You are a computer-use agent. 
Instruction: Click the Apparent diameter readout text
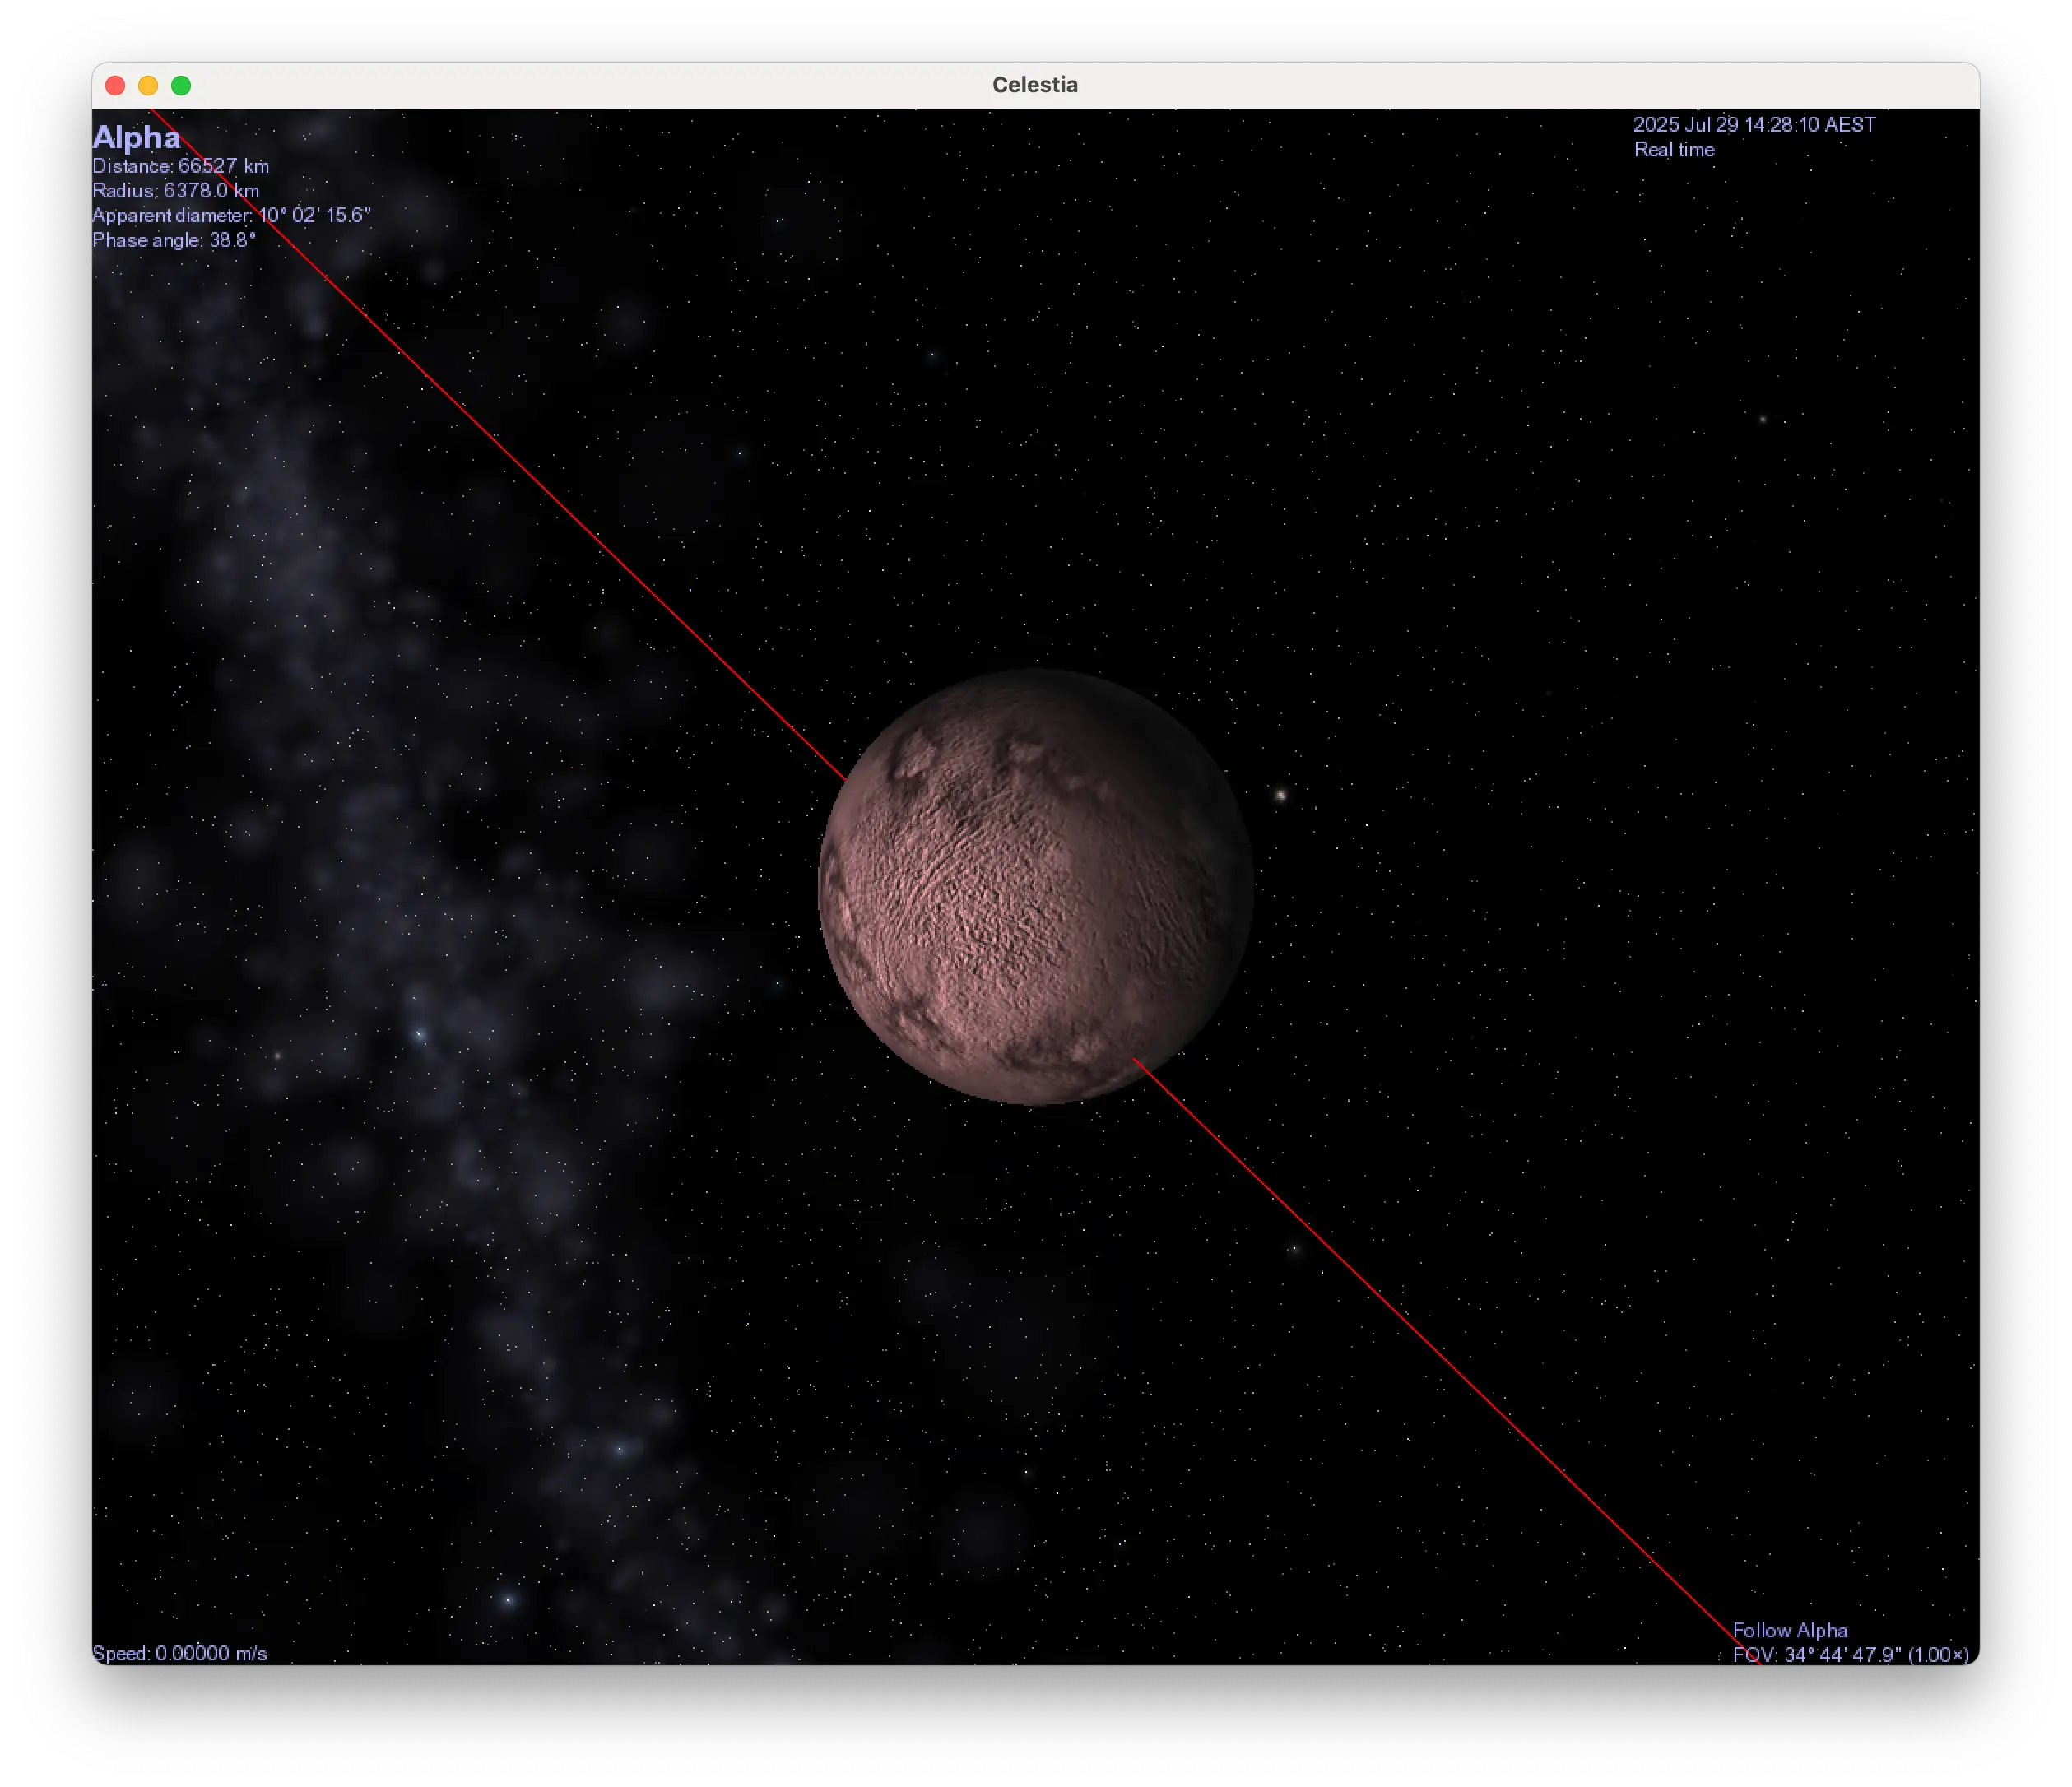click(232, 215)
